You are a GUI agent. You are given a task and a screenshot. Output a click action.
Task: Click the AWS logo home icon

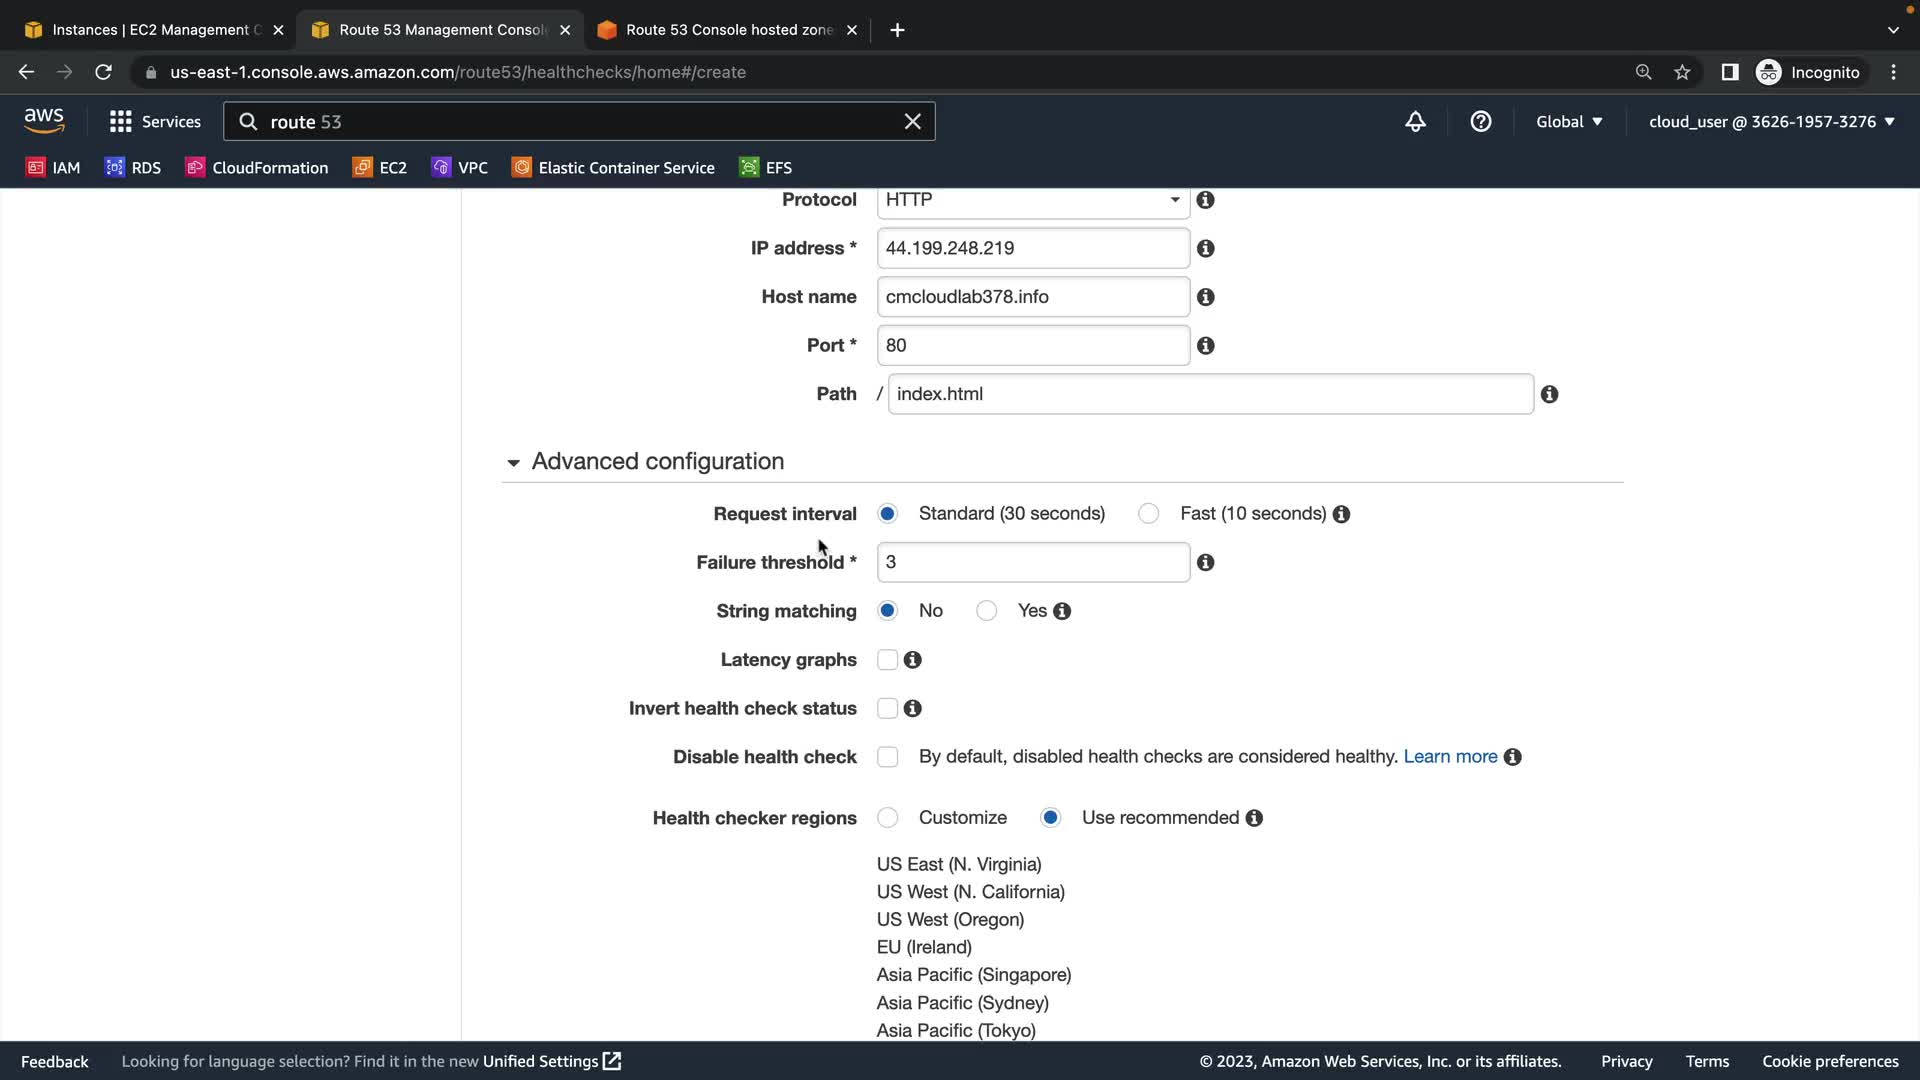44,121
